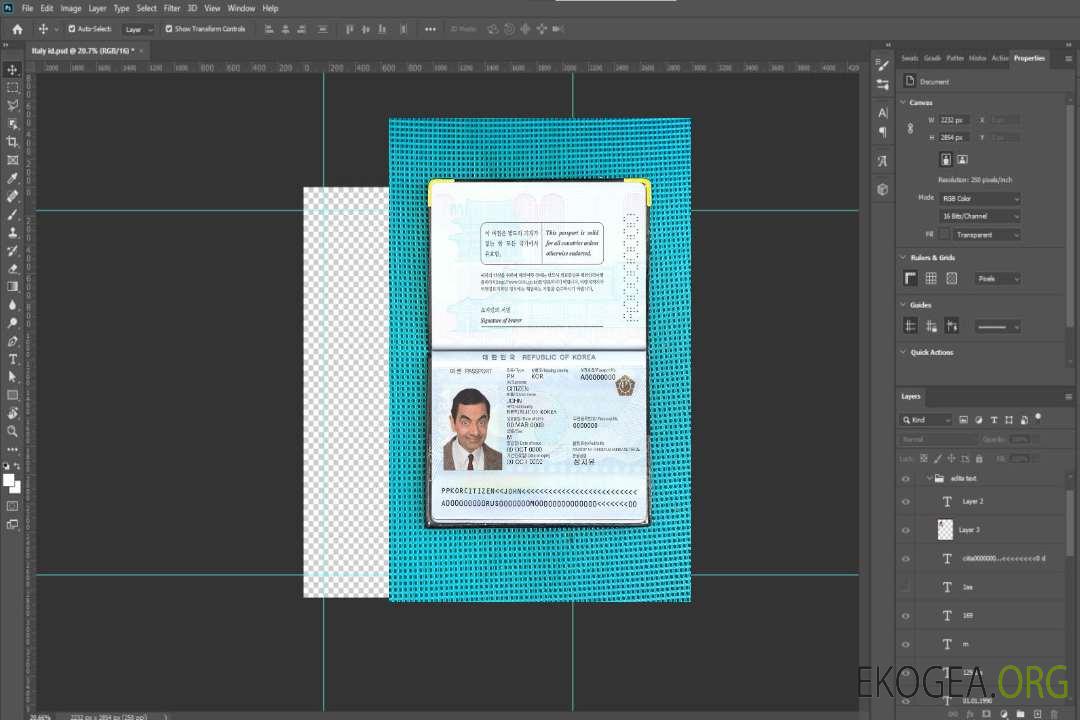Viewport: 1080px width, 720px height.
Task: Select the Eyedropper tool
Action: pyautogui.click(x=13, y=178)
